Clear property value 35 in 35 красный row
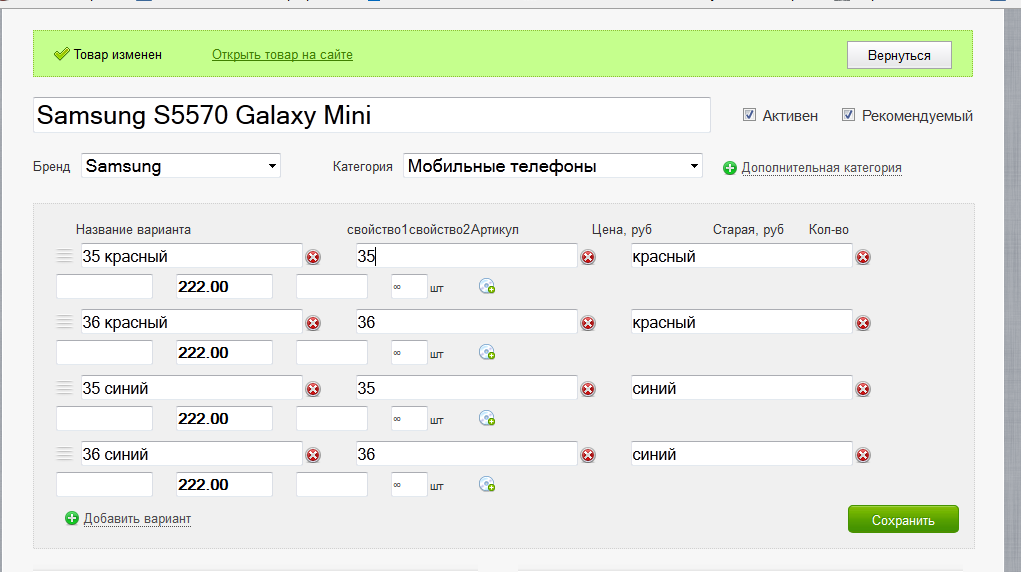This screenshot has height=572, width=1021. (x=588, y=257)
